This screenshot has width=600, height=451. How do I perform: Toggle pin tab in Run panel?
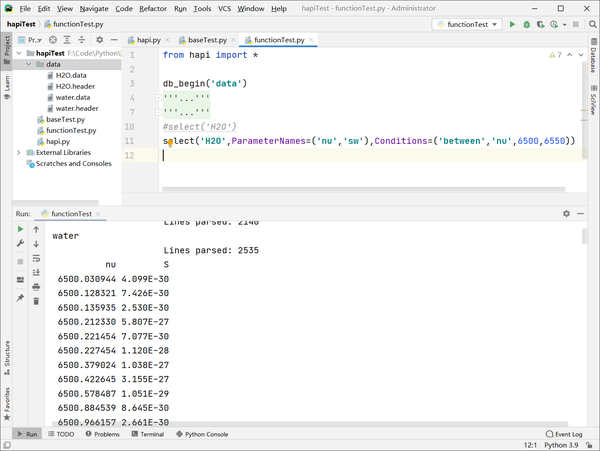tap(20, 299)
